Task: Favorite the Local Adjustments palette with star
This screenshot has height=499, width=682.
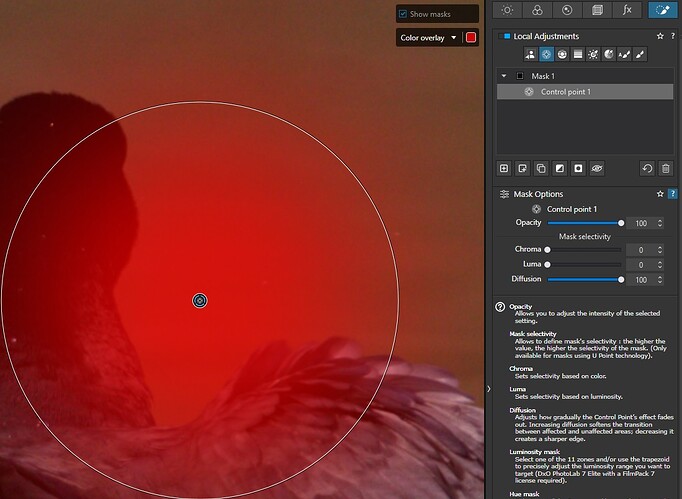Action: click(659, 36)
